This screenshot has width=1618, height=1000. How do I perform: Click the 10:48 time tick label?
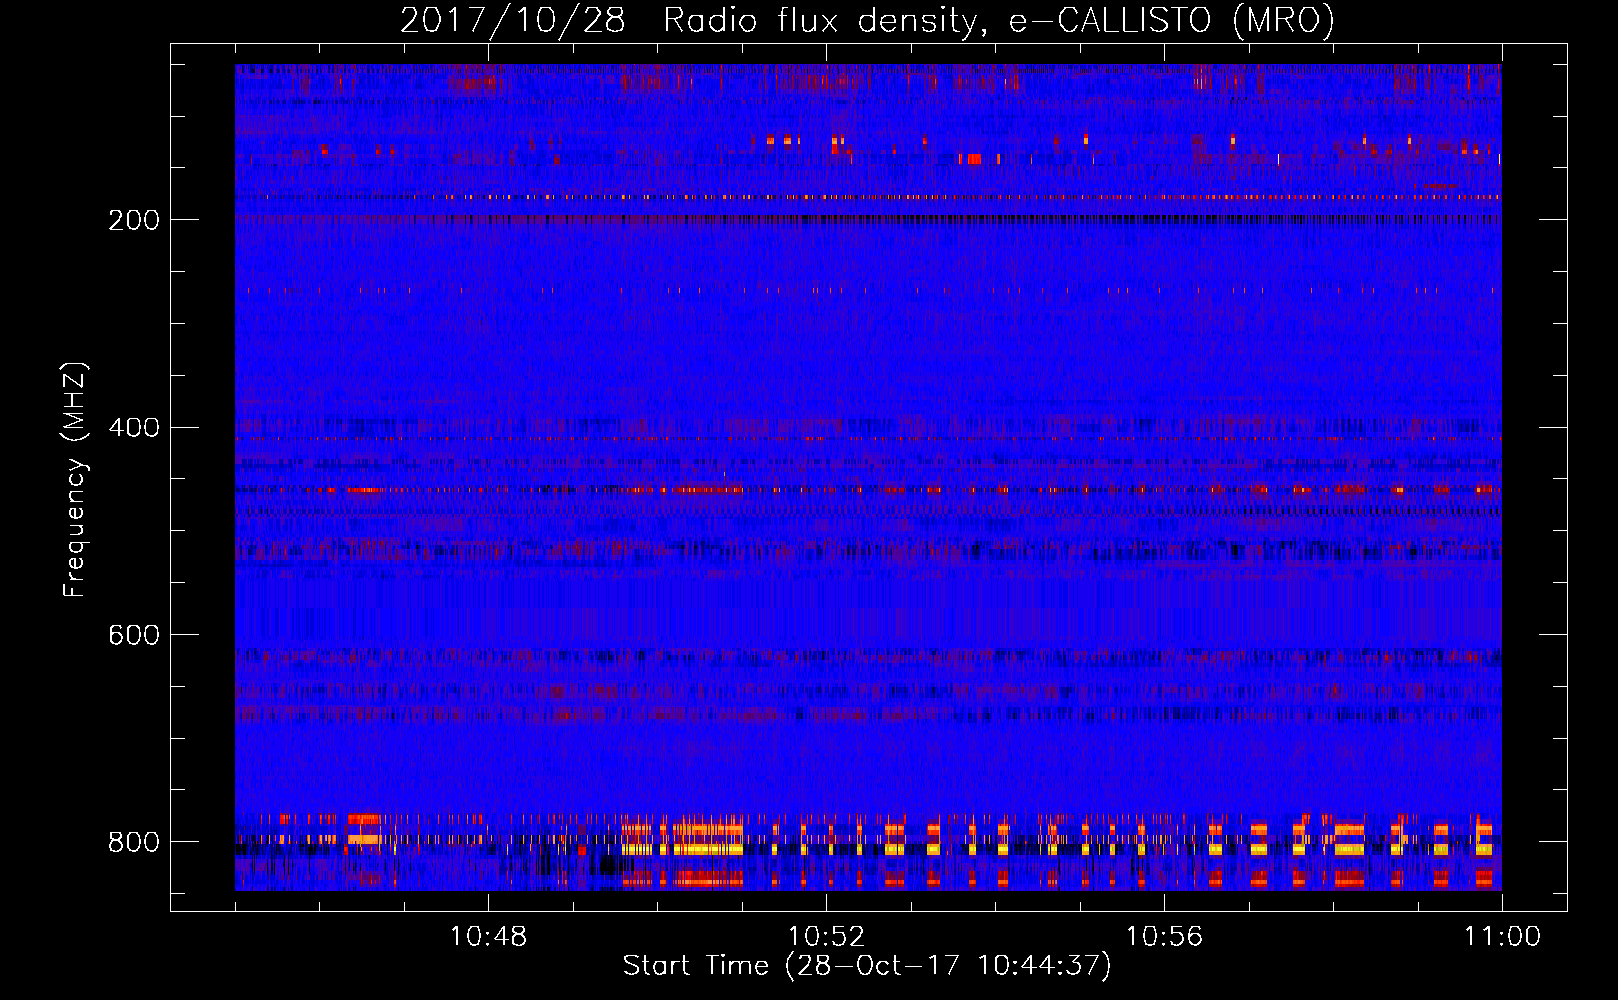click(488, 937)
